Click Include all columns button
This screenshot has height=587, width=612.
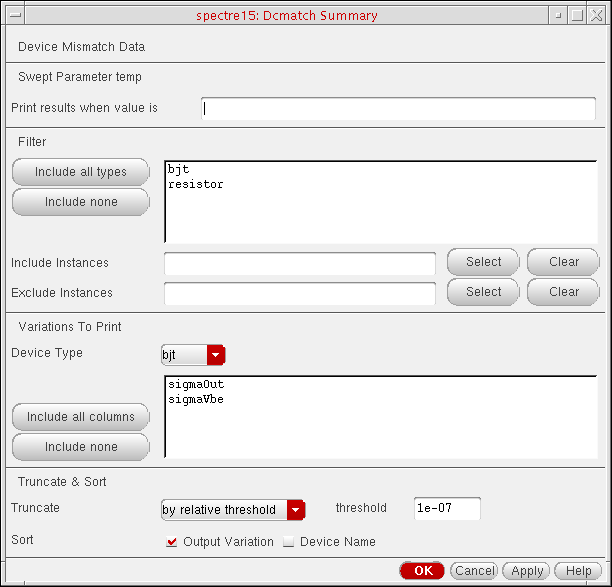[81, 417]
